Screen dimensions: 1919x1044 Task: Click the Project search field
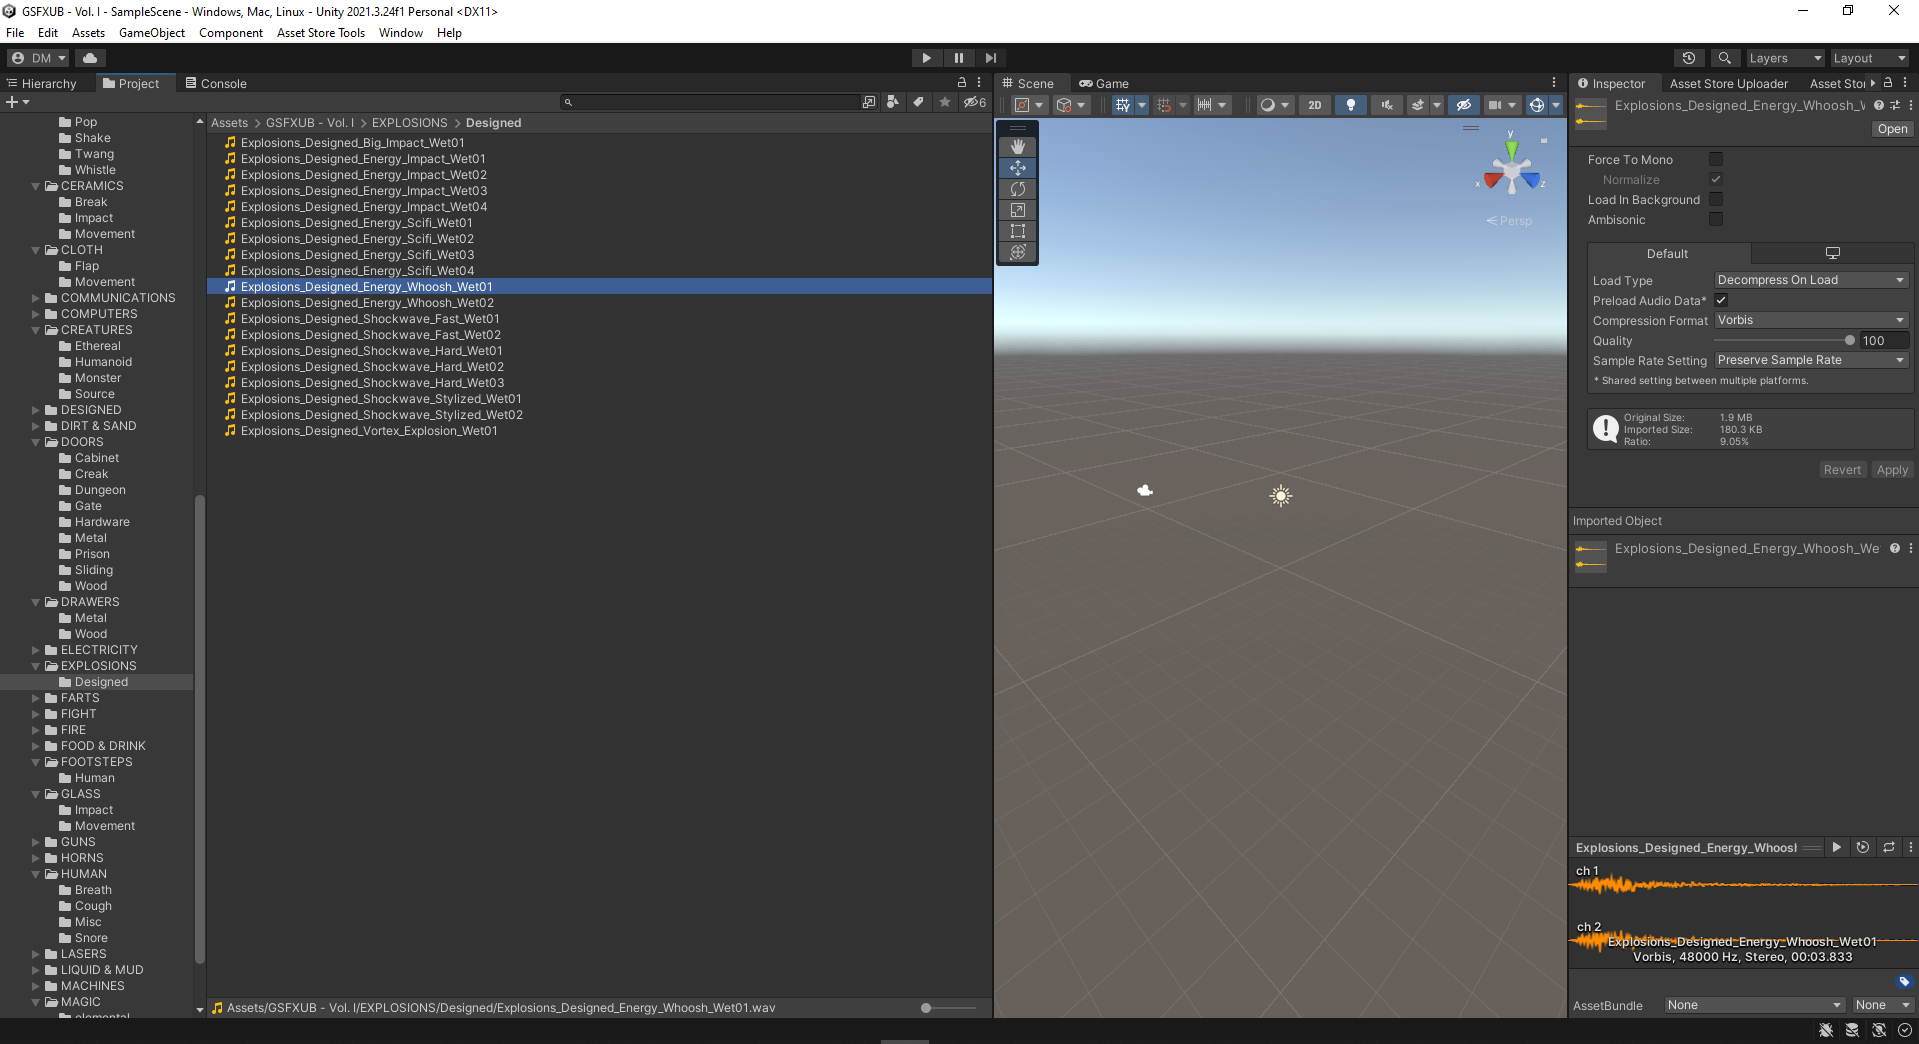pyautogui.click(x=710, y=102)
